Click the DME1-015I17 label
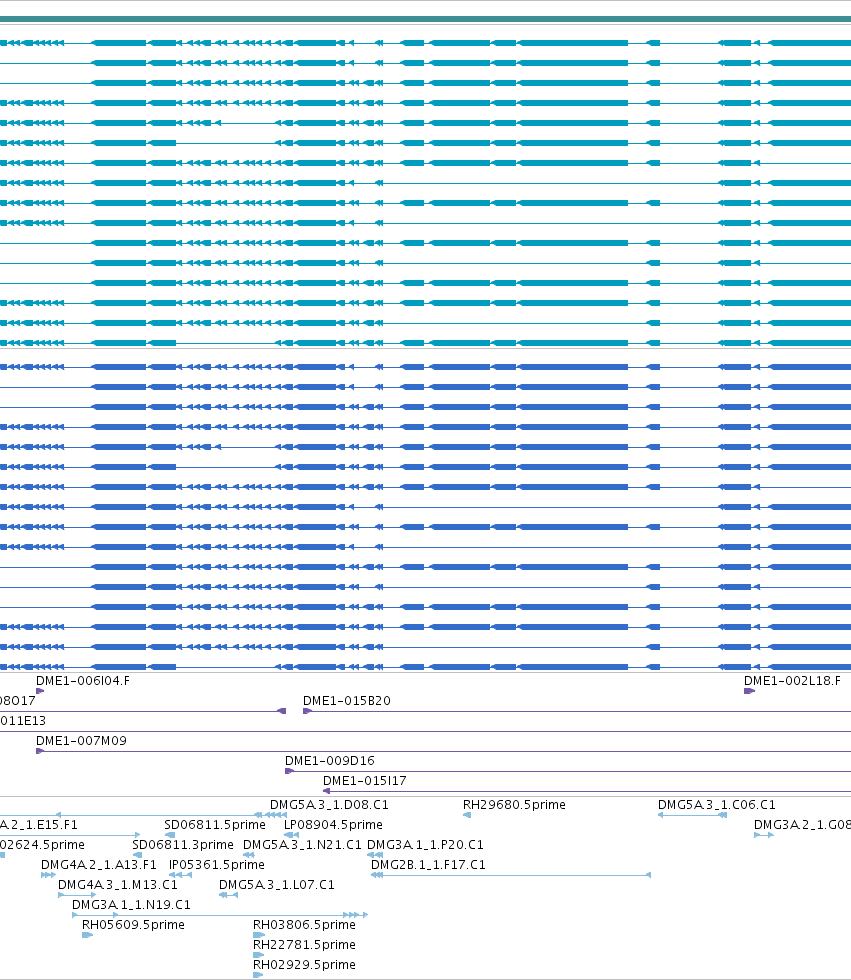Viewport: 851px width, 980px height. click(364, 781)
